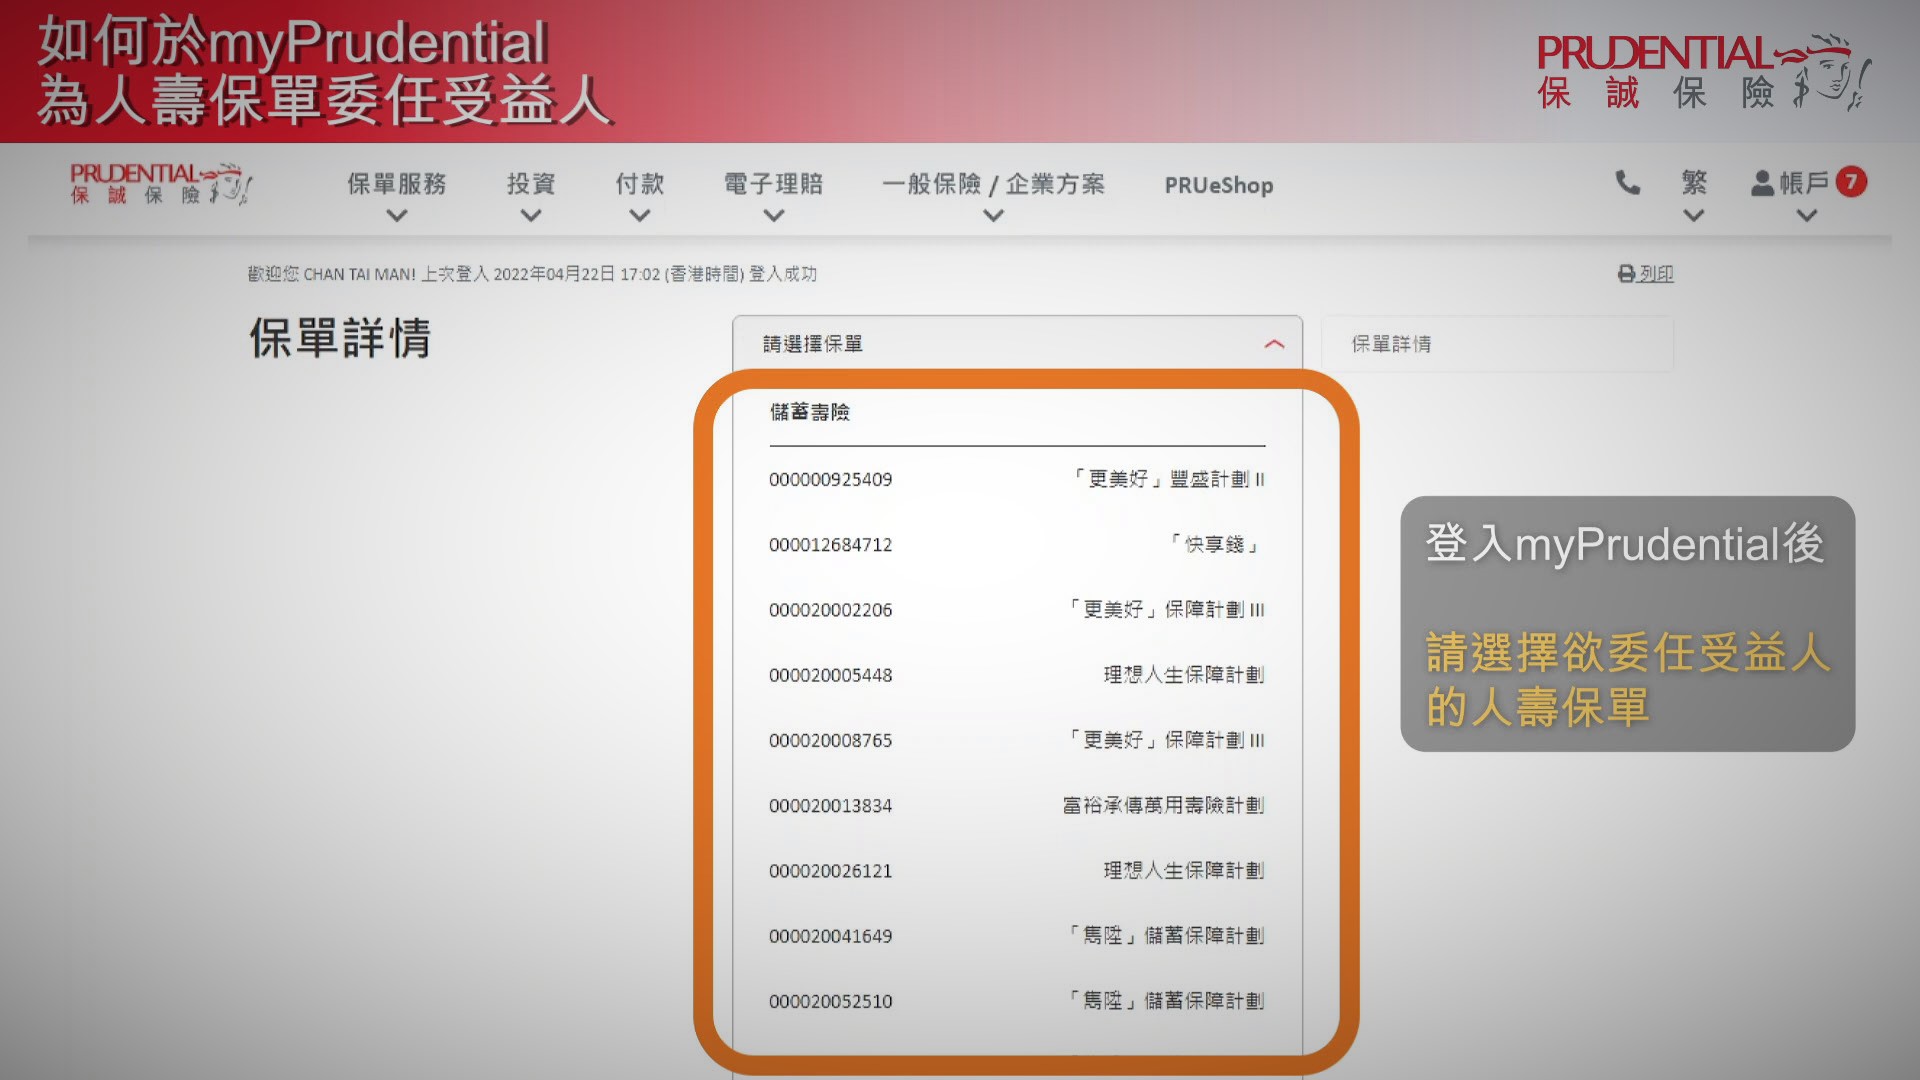Open the 投資 menu
1920x1080 pixels.
point(531,184)
